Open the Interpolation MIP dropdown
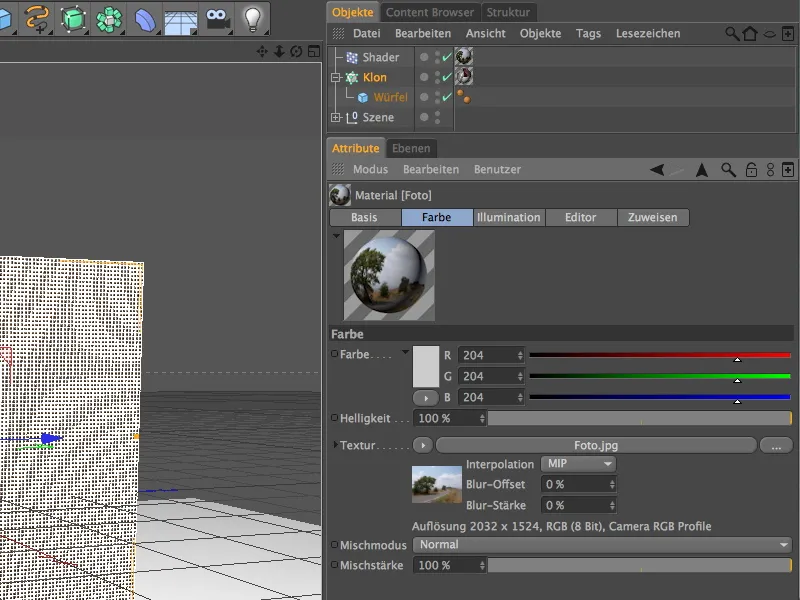Viewport: 800px width, 600px height. 578,464
